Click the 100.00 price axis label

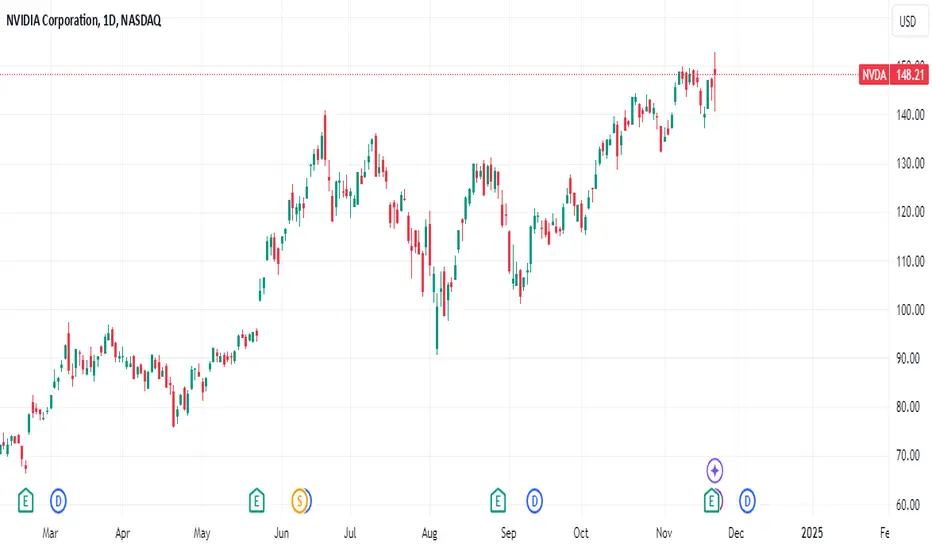pos(911,310)
